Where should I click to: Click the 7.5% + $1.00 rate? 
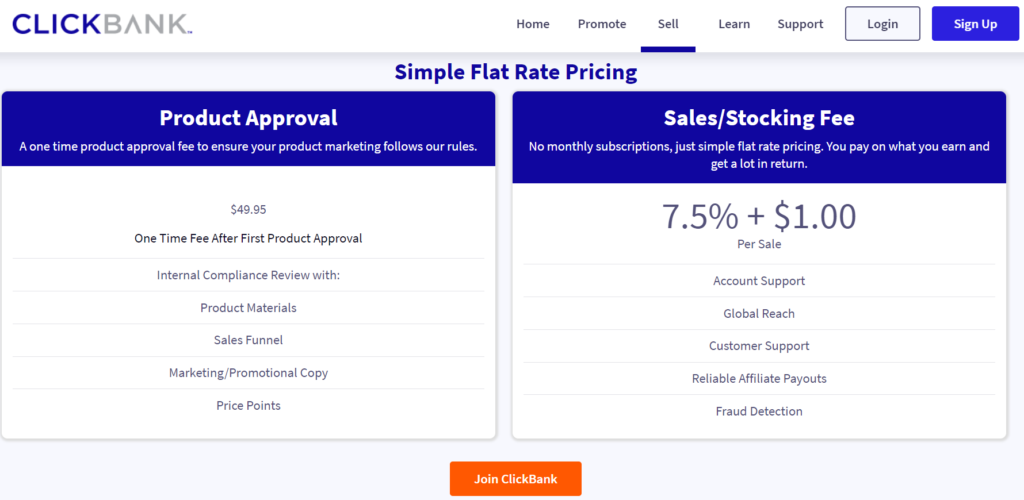pyautogui.click(x=759, y=217)
